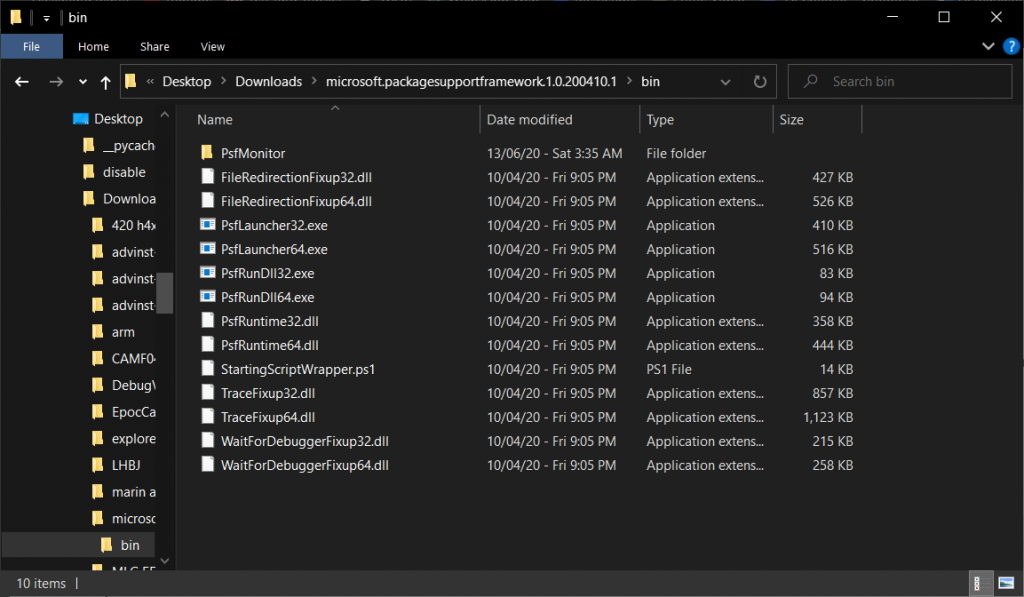The image size is (1024, 597).
Task: Click Downloads in the address breadcrumb
Action: (268, 82)
